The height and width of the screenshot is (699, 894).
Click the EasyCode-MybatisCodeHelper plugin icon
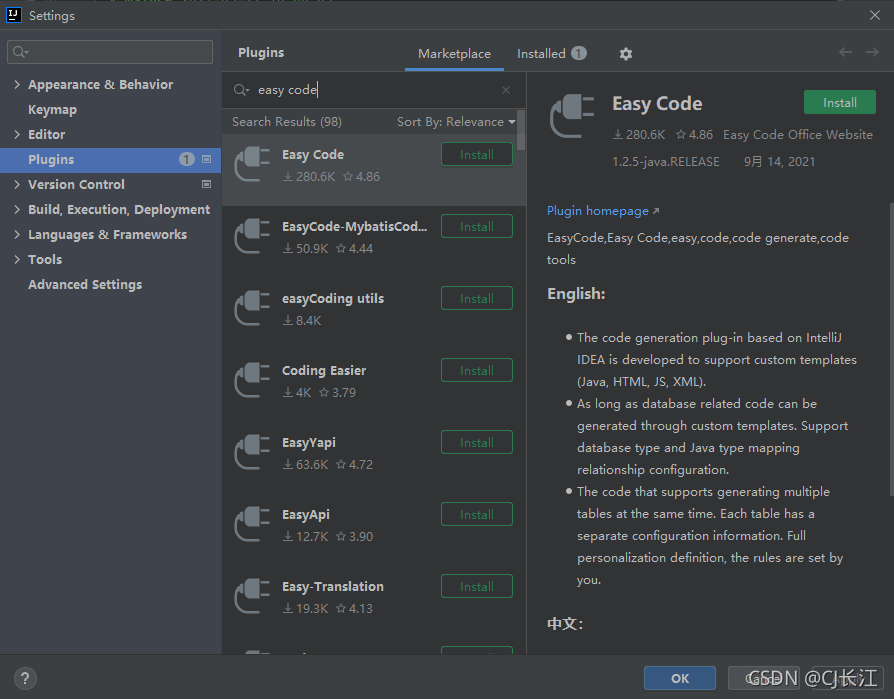point(252,236)
